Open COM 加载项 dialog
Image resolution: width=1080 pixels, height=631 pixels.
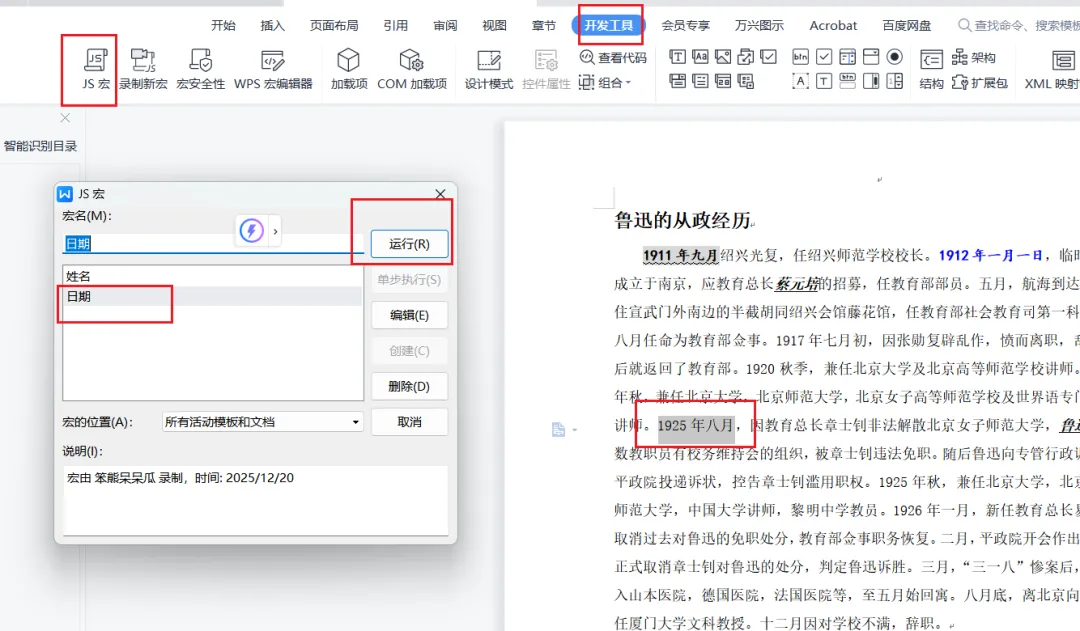pyautogui.click(x=412, y=69)
